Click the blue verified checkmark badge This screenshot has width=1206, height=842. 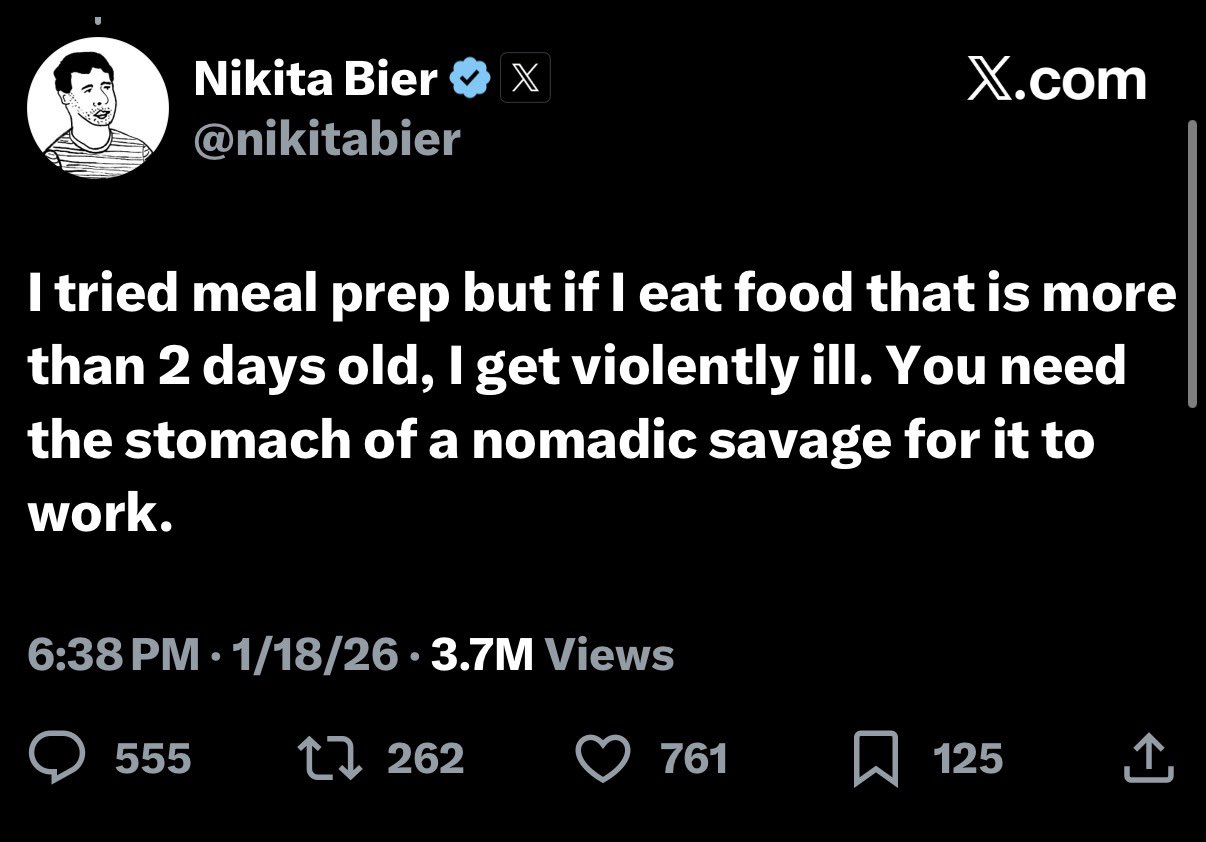tap(470, 80)
